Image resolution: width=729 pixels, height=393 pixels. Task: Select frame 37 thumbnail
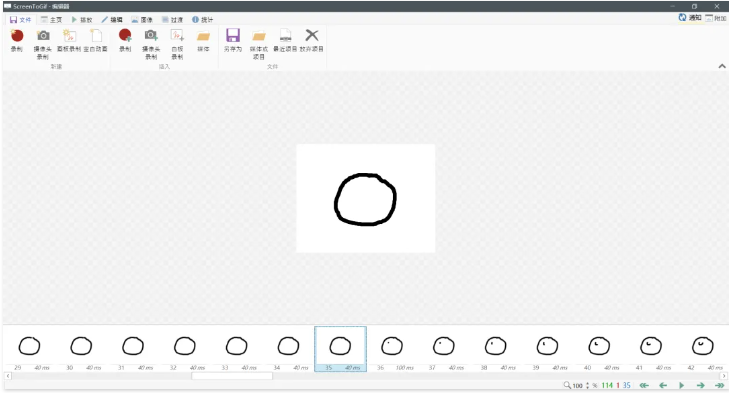click(444, 349)
